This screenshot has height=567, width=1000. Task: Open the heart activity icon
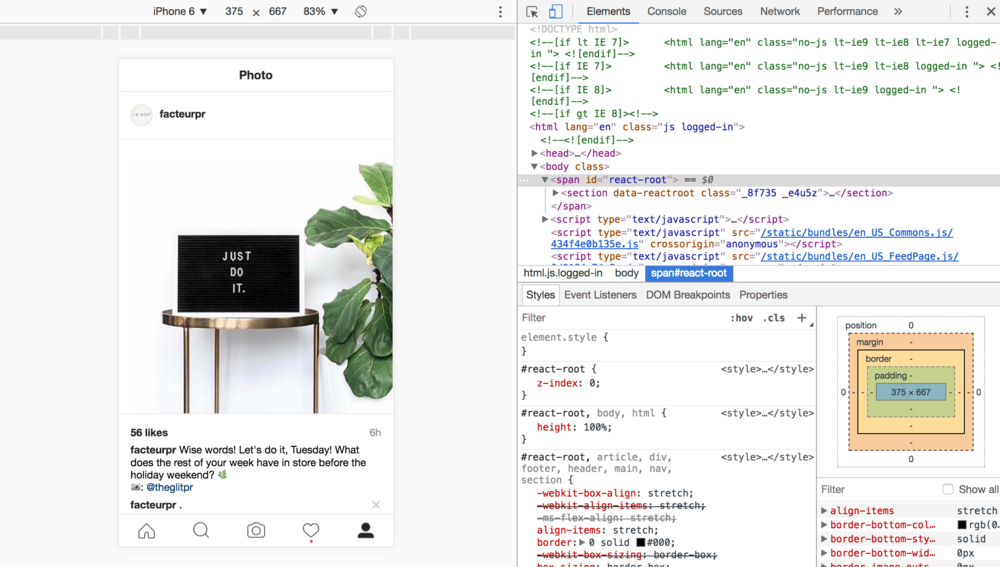click(x=311, y=531)
